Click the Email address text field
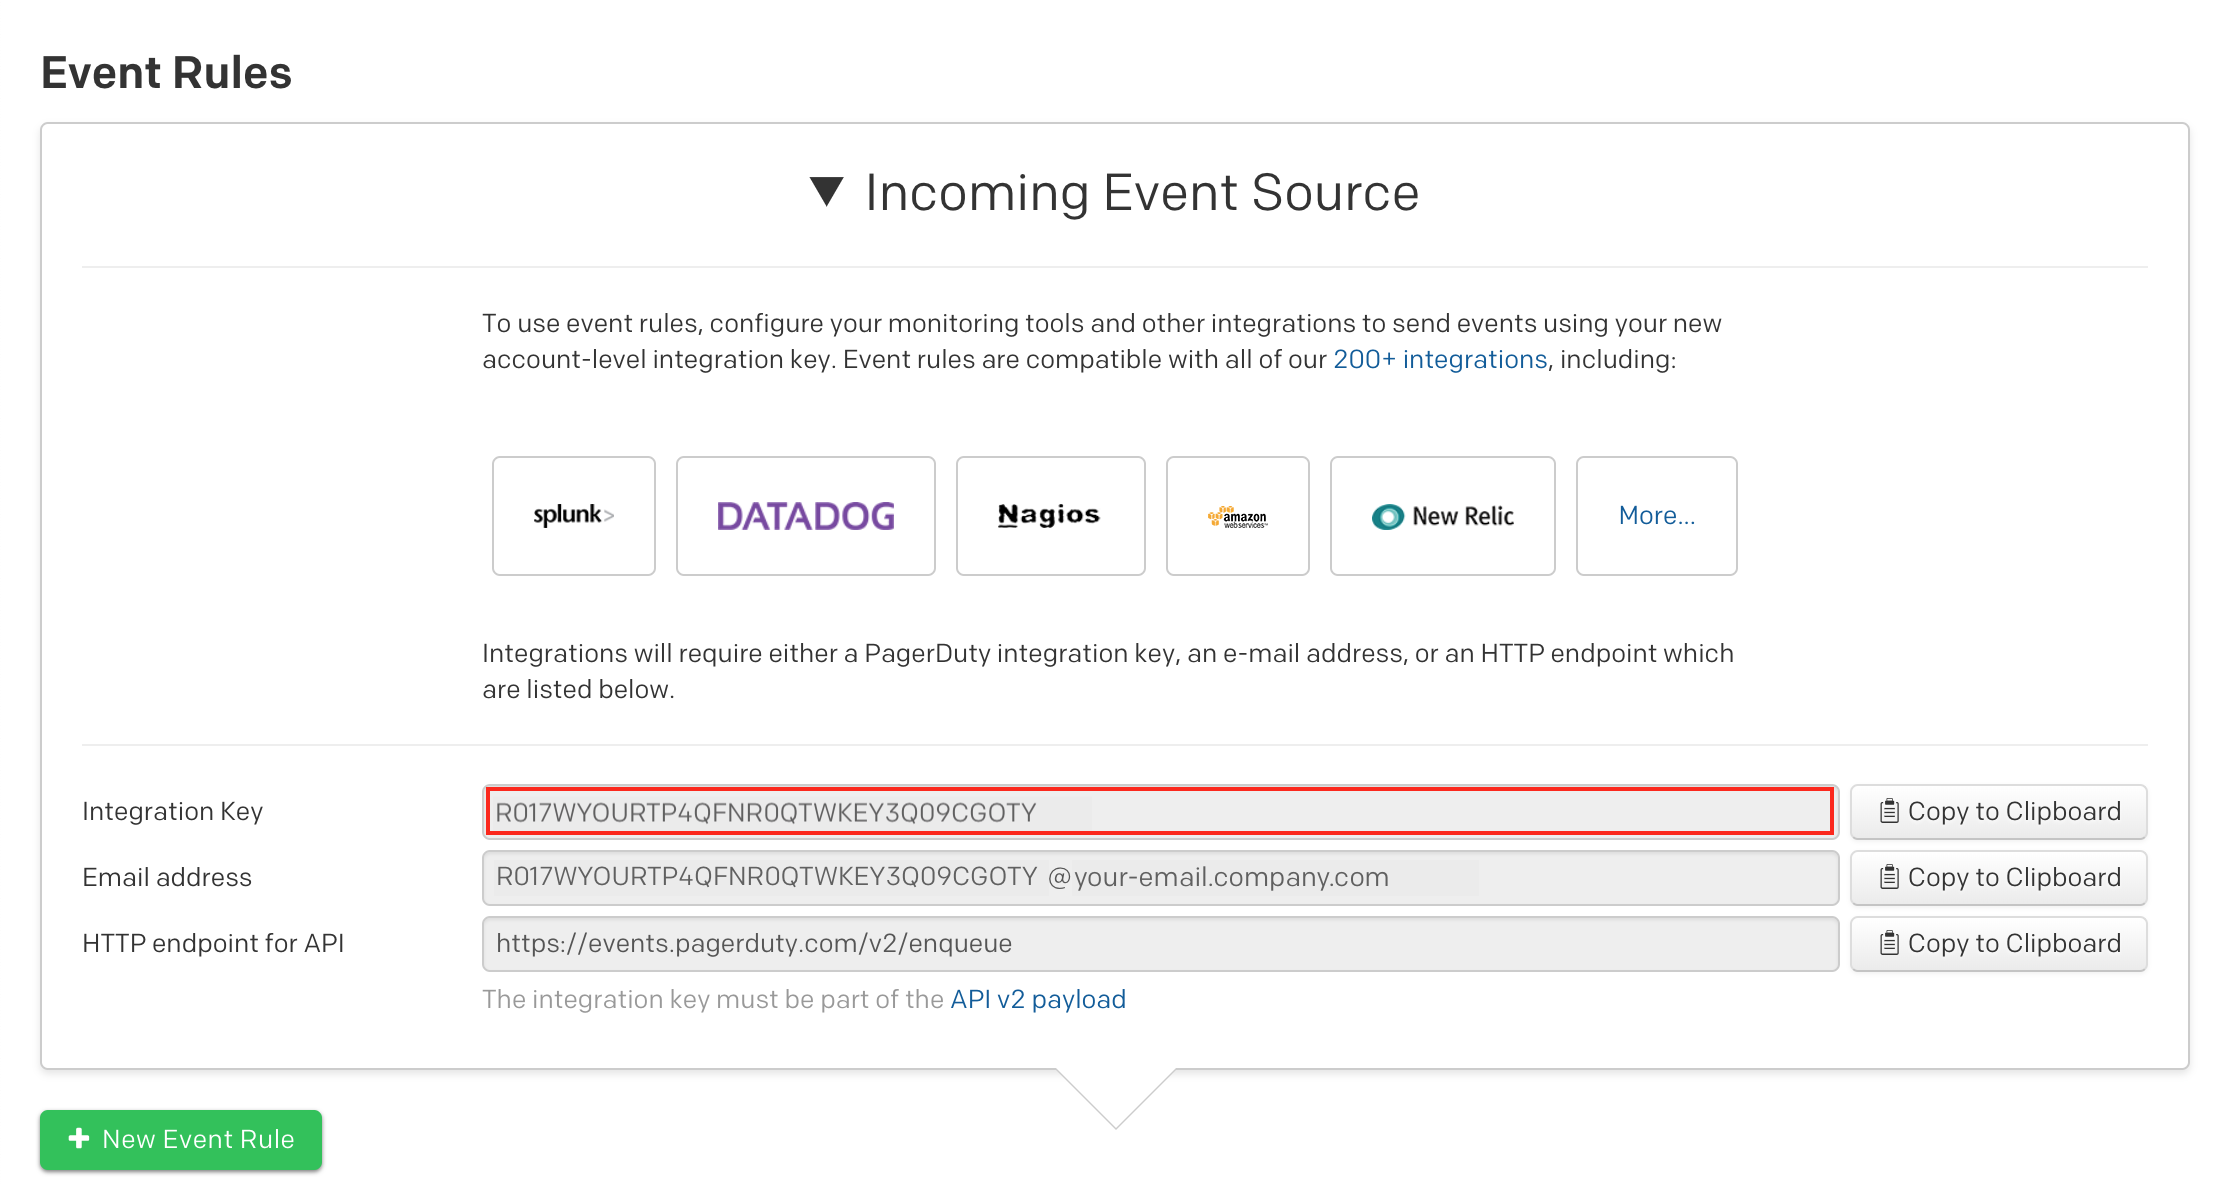 tap(1159, 877)
